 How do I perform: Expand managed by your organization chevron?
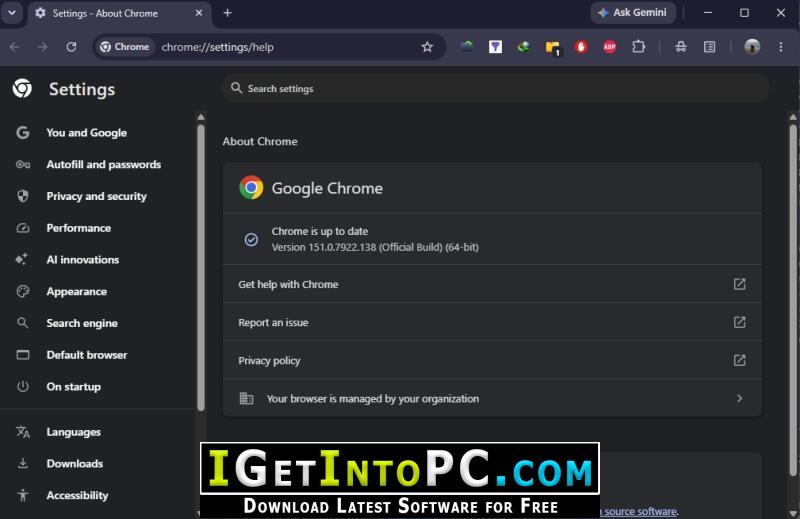tap(740, 398)
